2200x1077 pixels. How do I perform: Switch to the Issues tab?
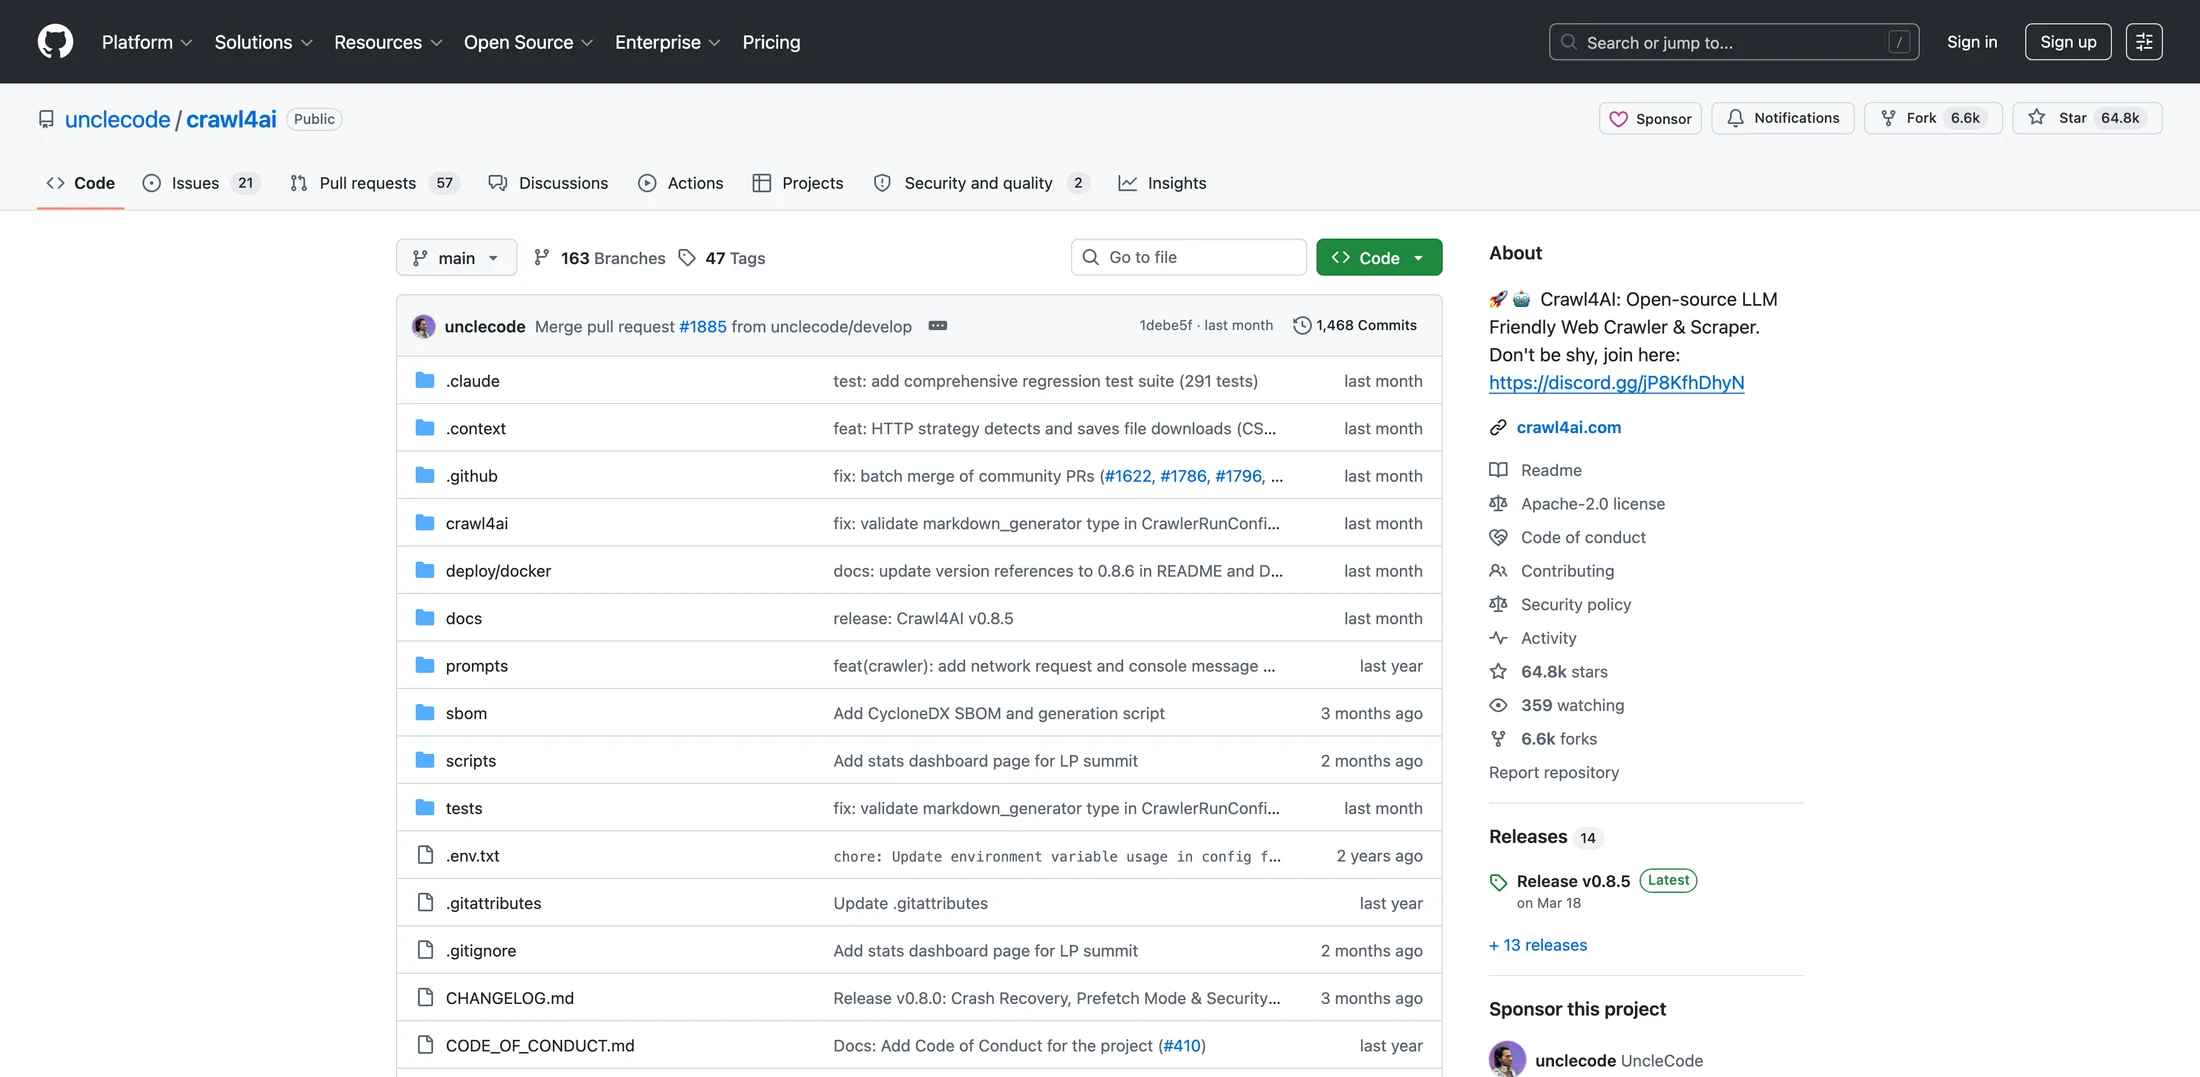[x=201, y=183]
